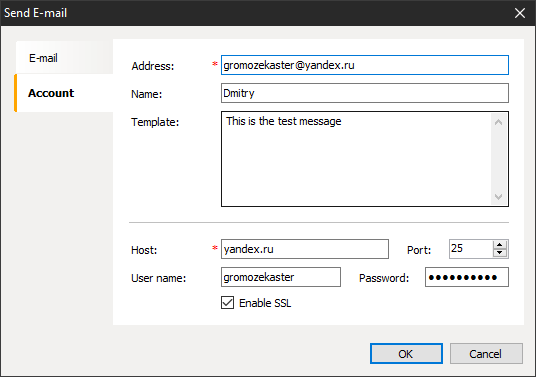Click the Name field containing Dmitry
The height and width of the screenshot is (377, 536).
pos(365,93)
